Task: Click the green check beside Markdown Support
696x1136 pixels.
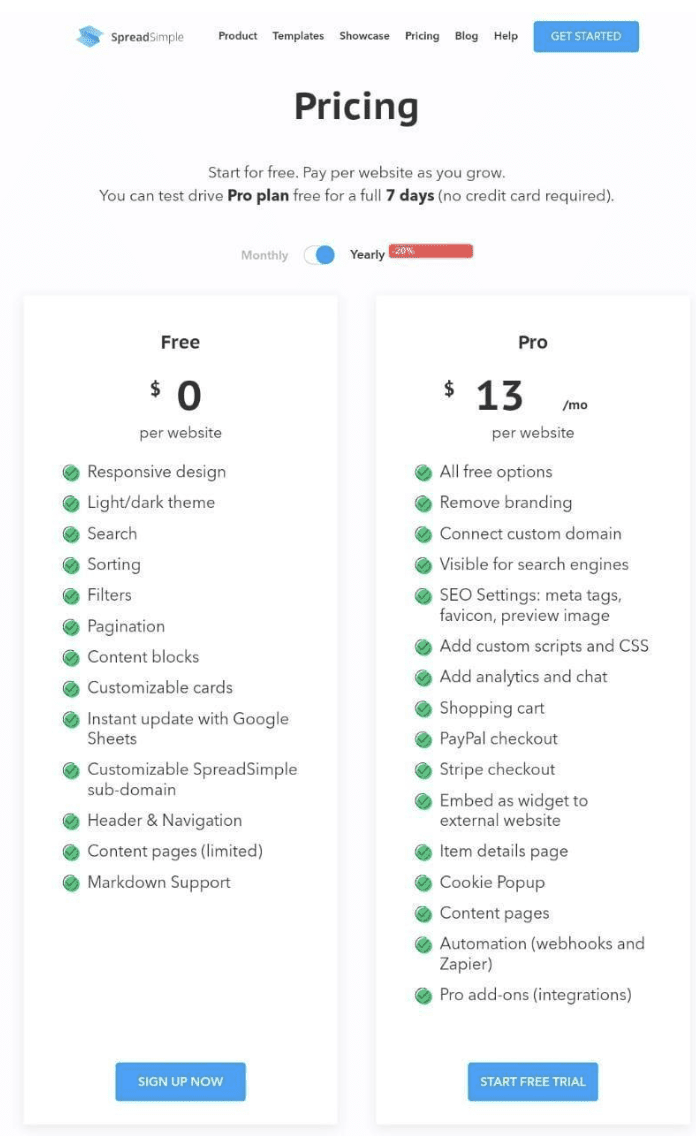Action: coord(71,883)
